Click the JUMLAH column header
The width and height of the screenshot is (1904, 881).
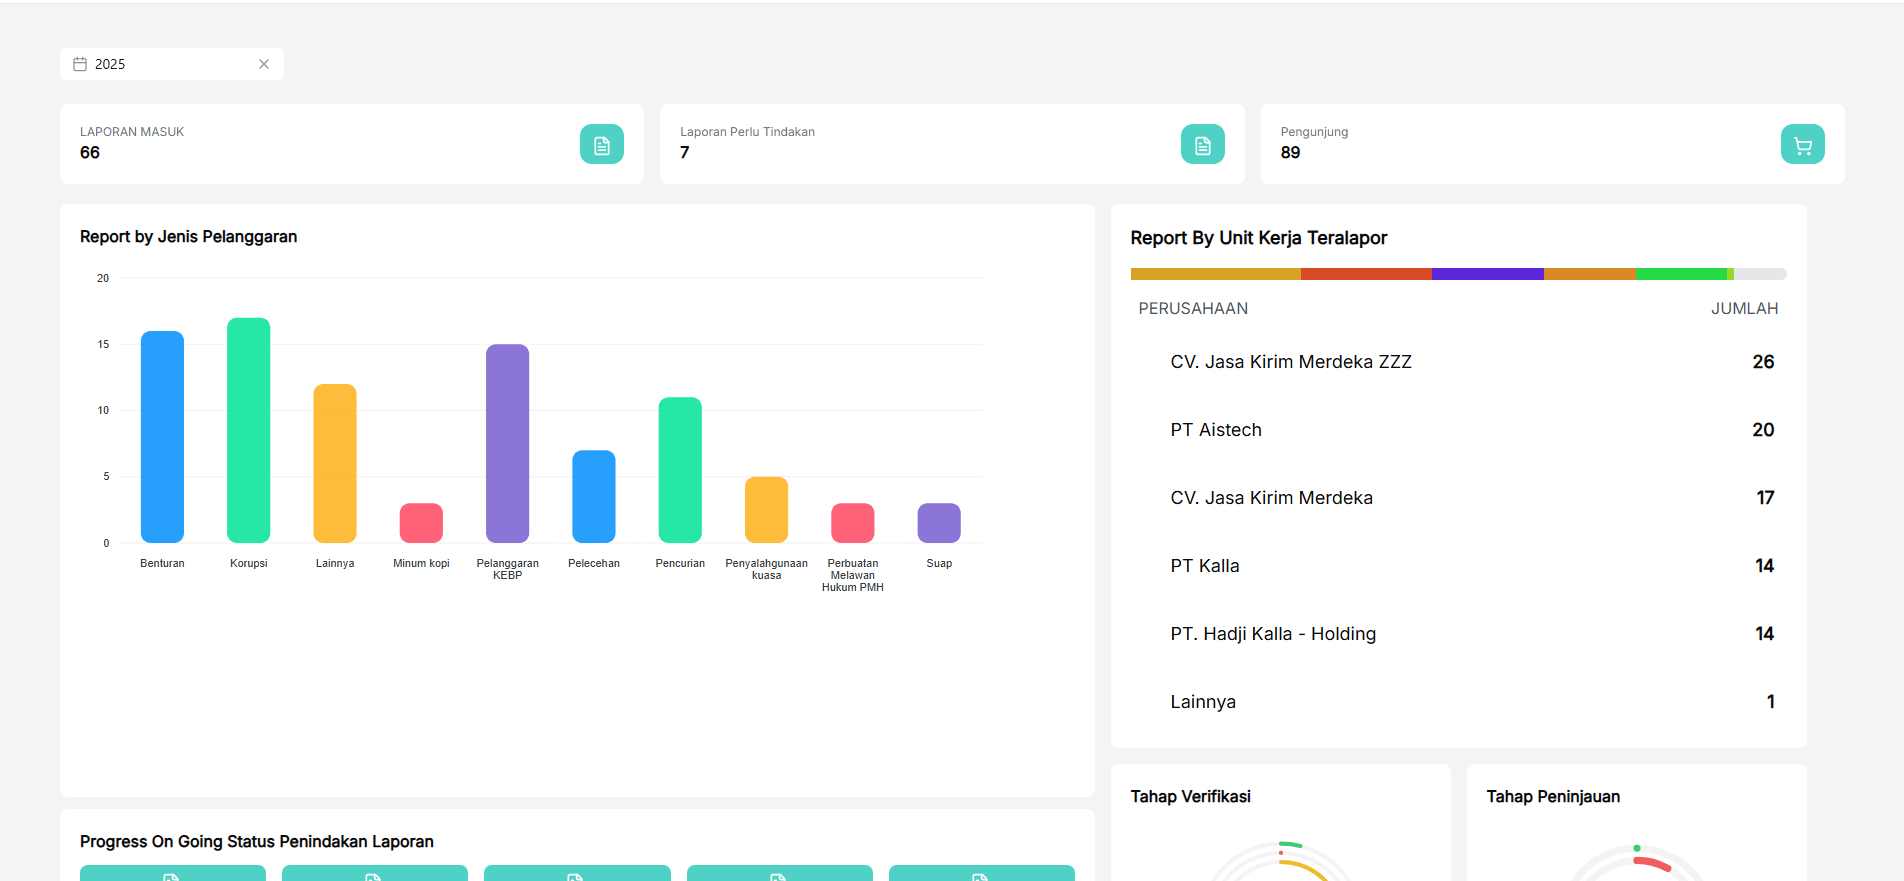1744,309
